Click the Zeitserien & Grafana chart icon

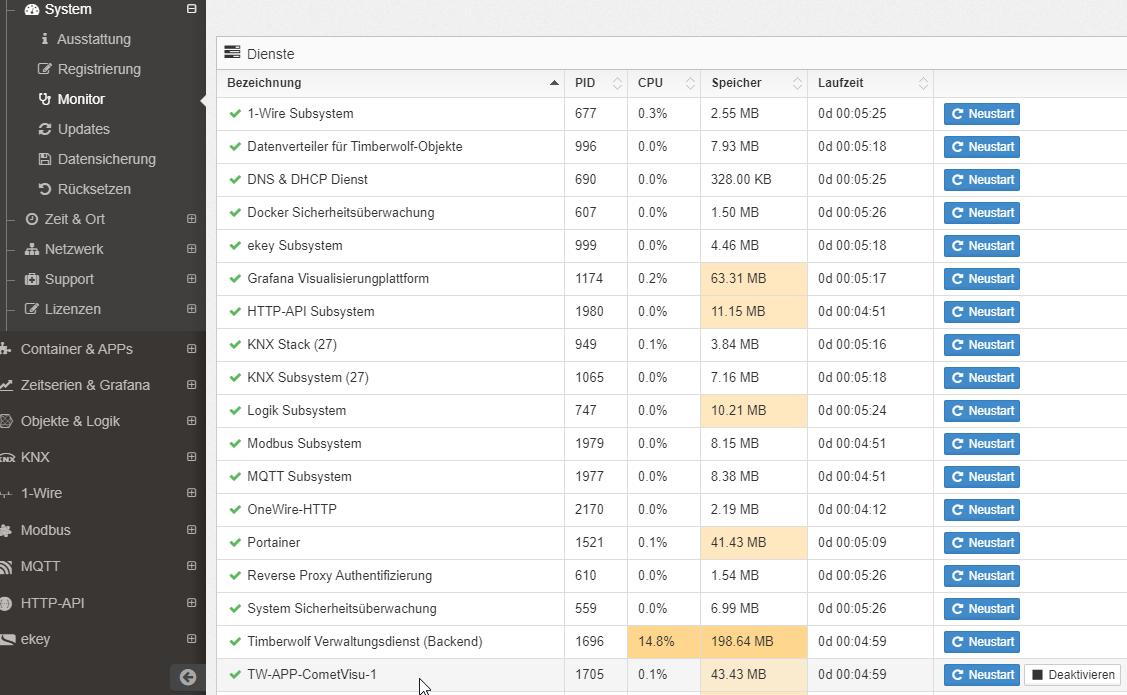[x=6, y=385]
